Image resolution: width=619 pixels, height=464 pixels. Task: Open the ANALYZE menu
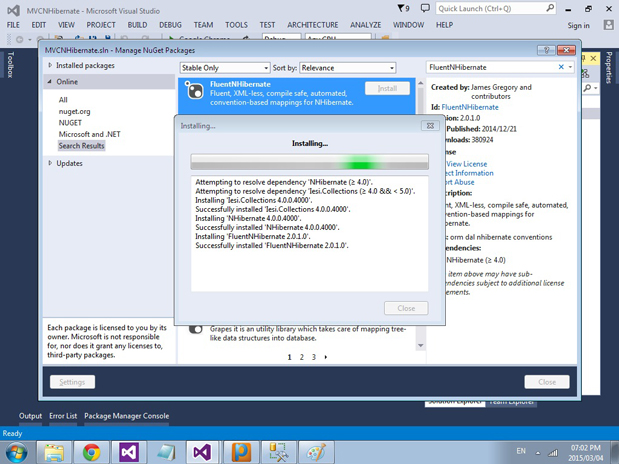tap(366, 25)
